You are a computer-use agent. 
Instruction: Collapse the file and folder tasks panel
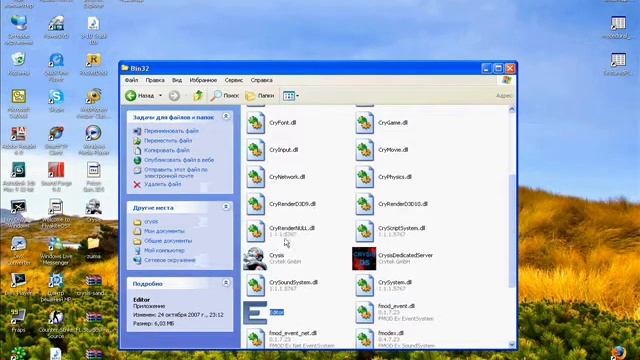pos(226,117)
